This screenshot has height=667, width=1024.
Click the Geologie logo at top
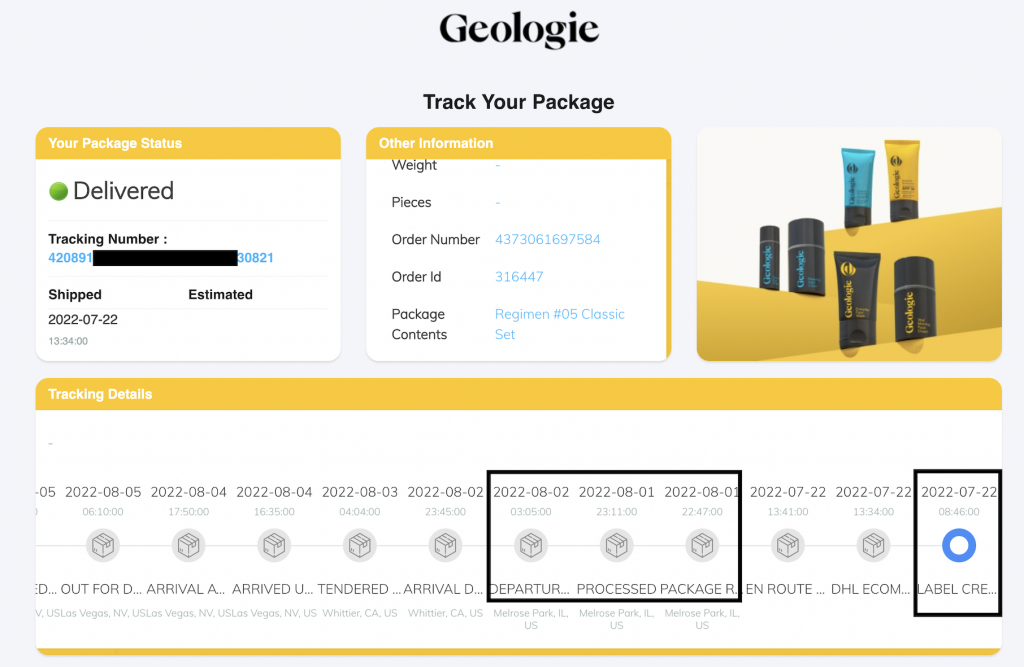pos(518,30)
